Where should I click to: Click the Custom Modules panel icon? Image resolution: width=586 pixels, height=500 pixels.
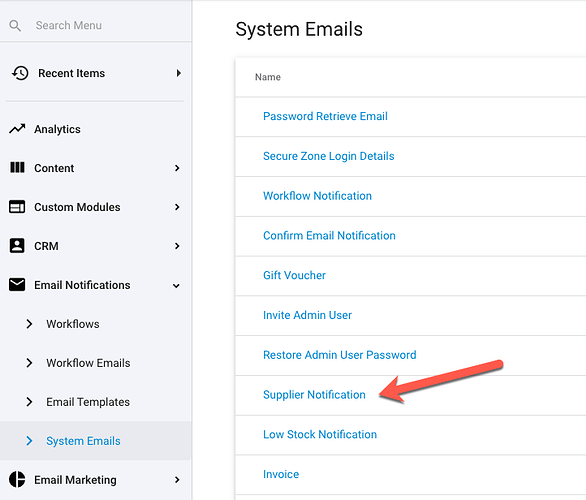point(17,207)
